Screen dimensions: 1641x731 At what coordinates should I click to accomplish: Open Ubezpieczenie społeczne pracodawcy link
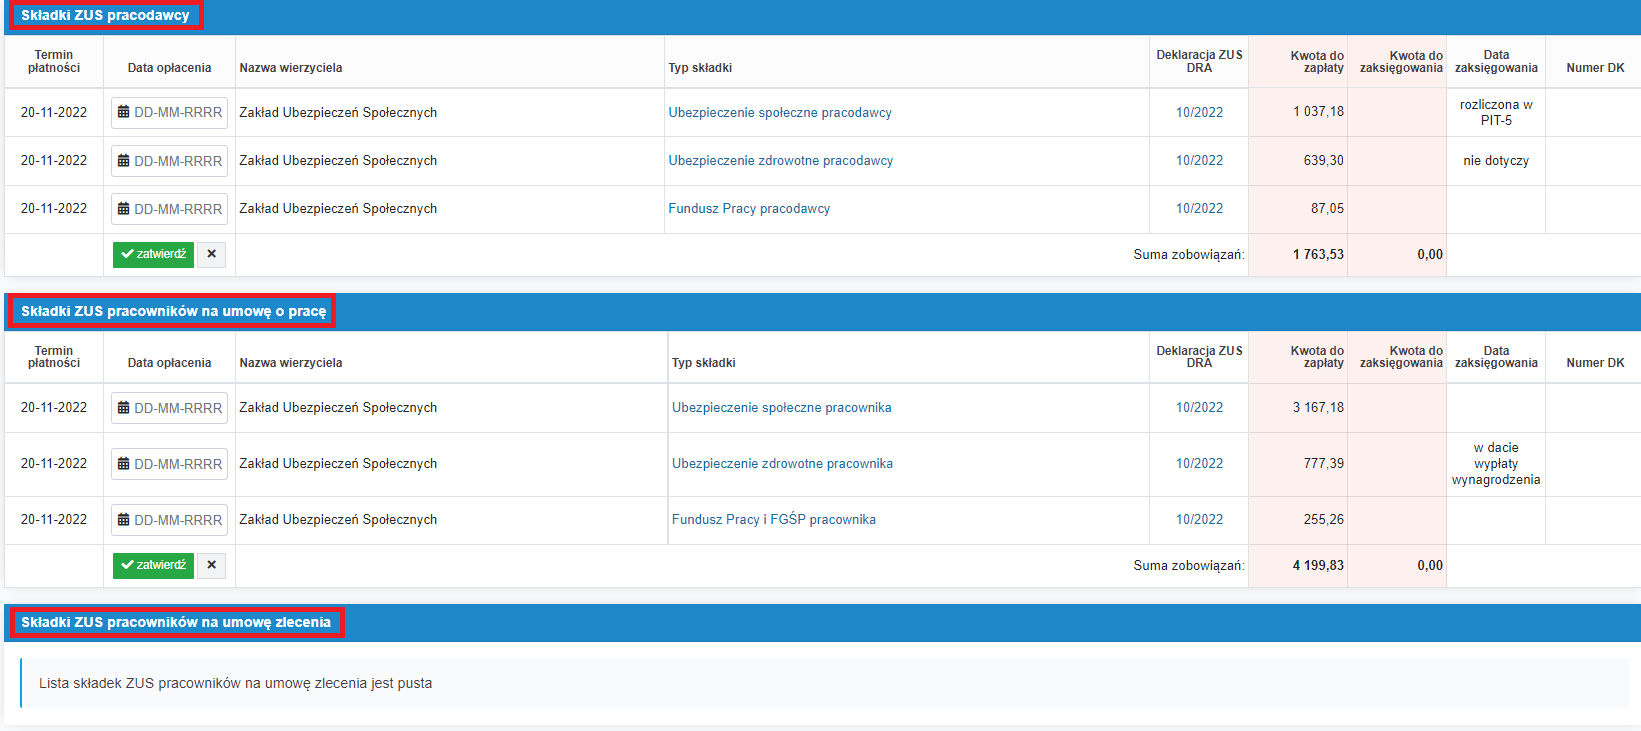(x=780, y=113)
